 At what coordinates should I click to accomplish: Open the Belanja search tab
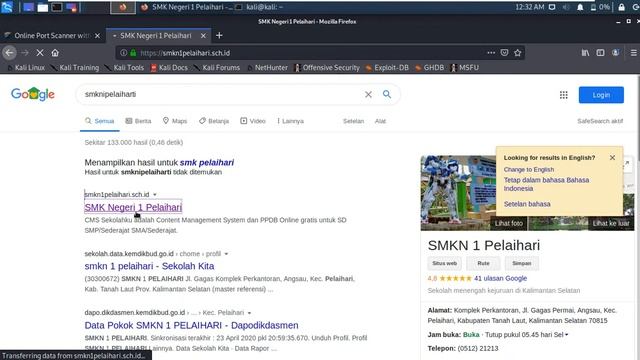click(214, 121)
